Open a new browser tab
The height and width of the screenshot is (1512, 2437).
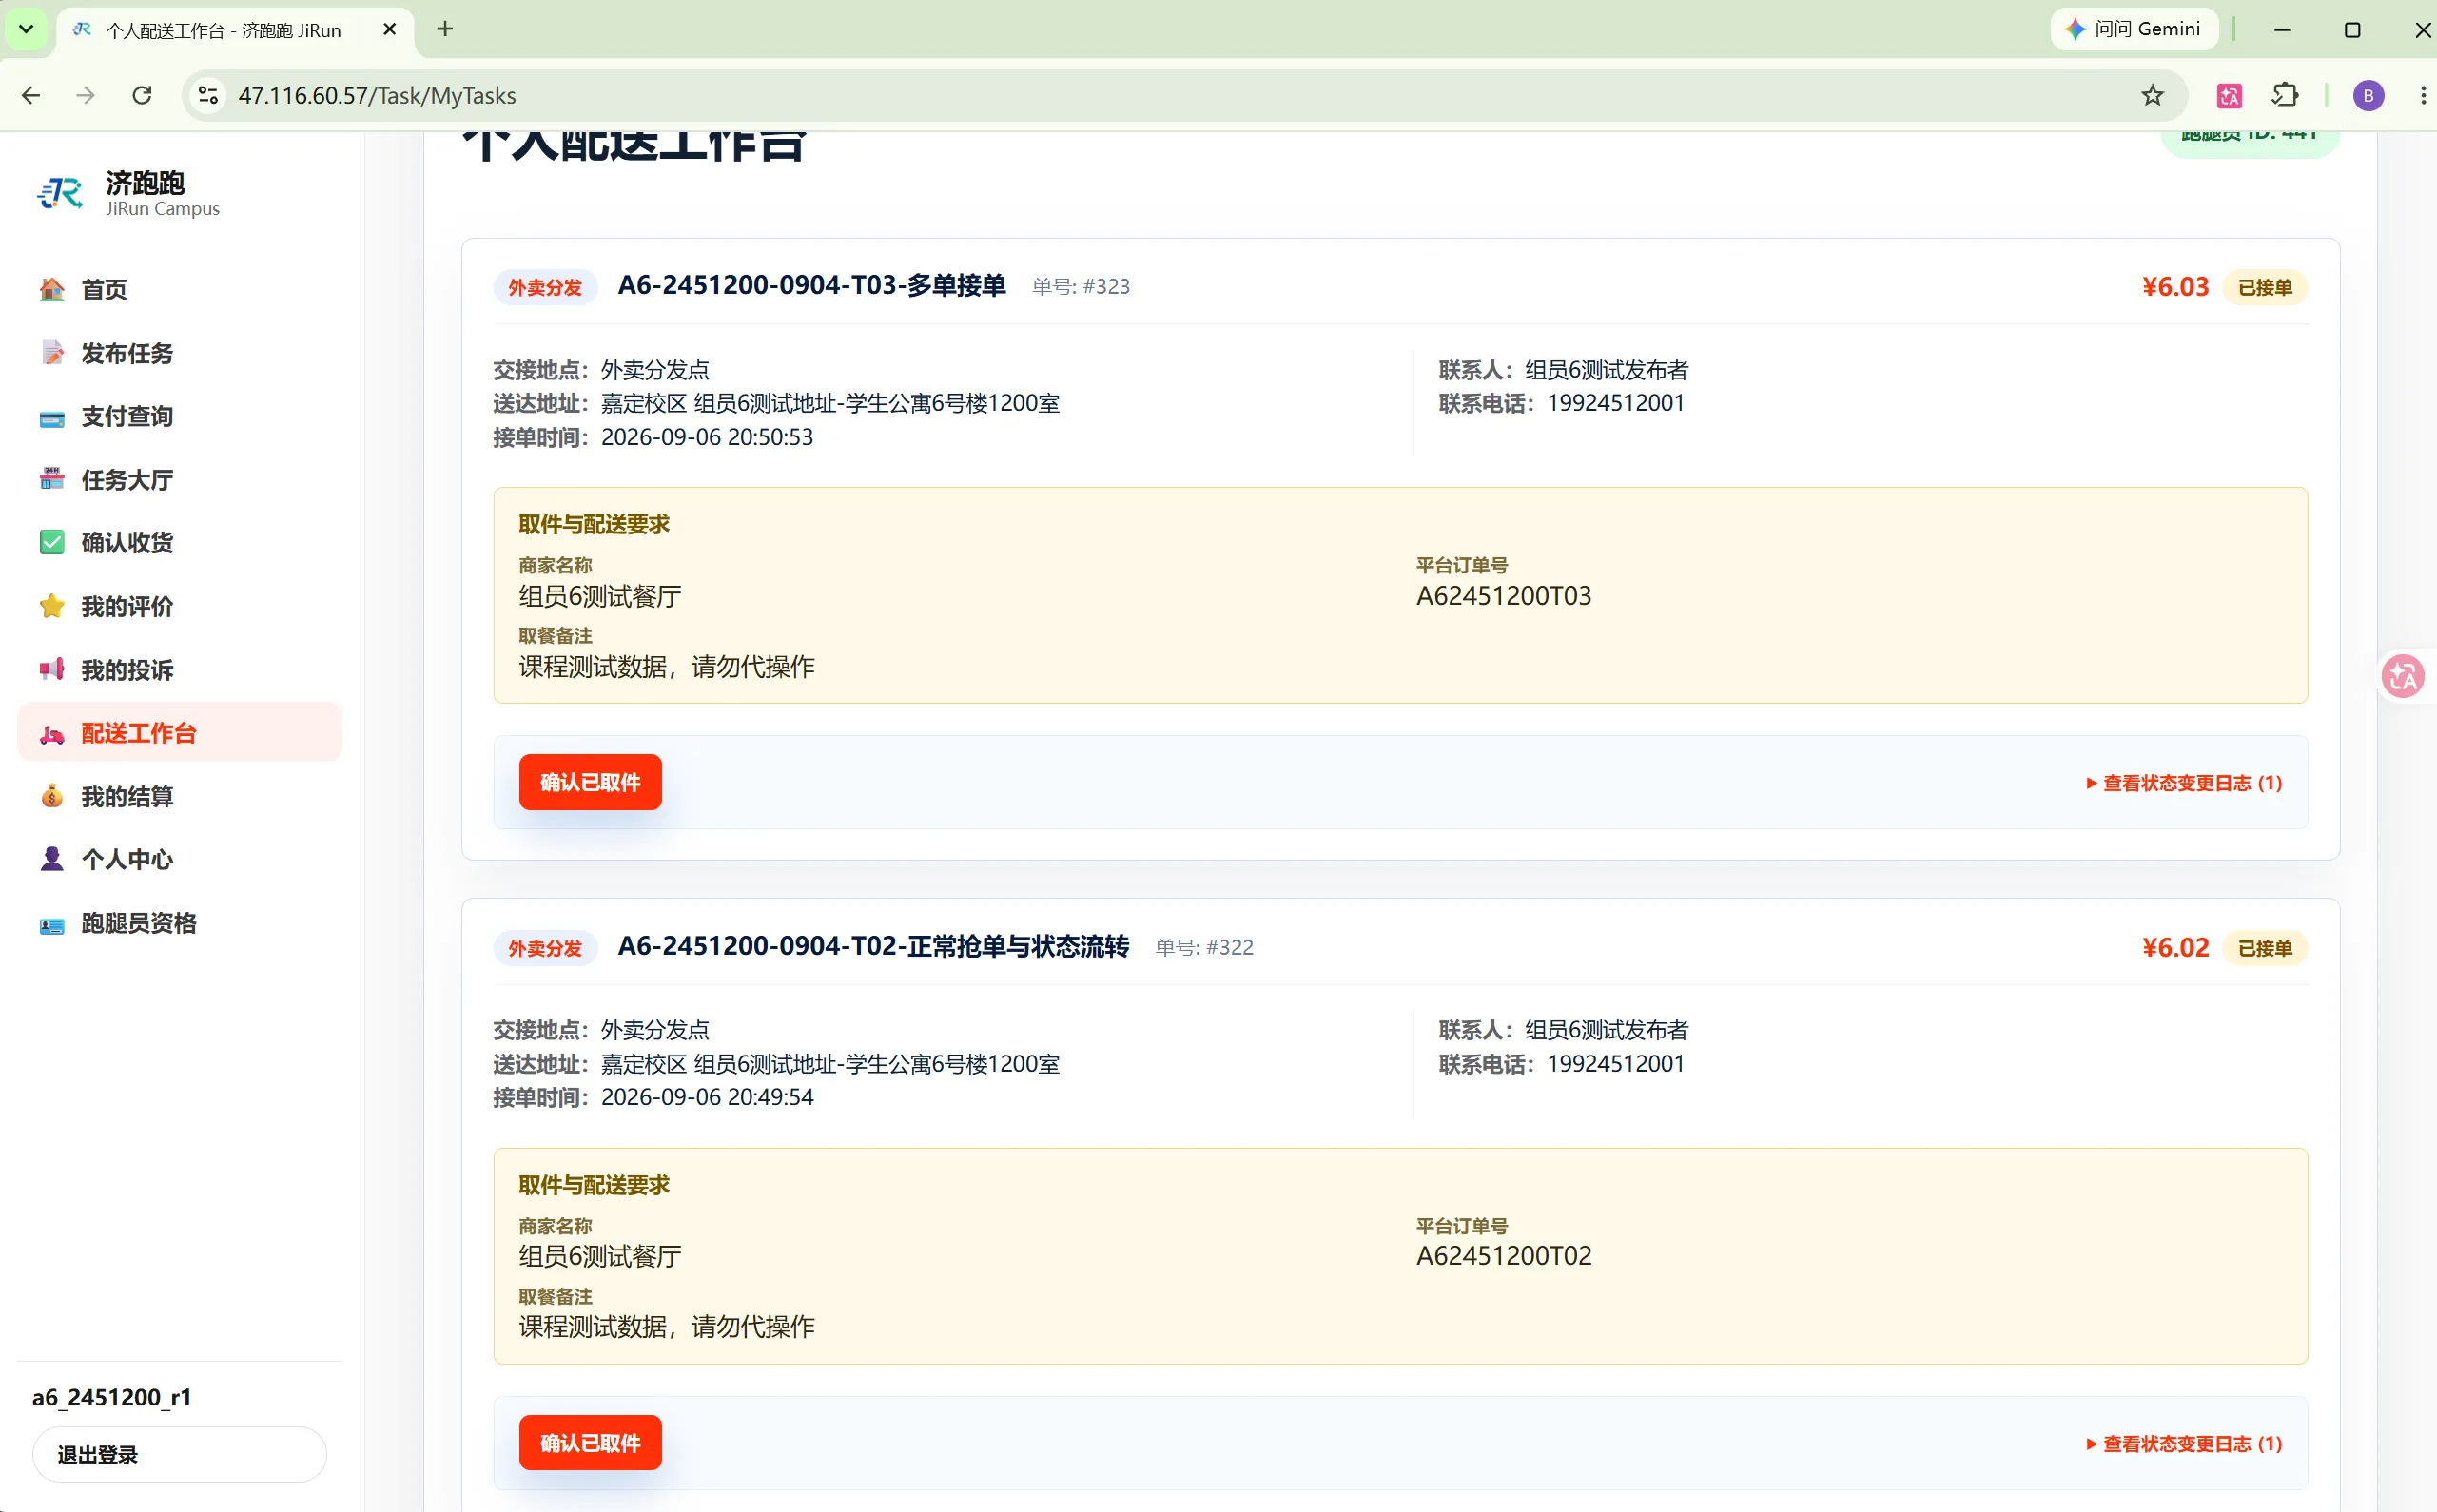tap(445, 29)
